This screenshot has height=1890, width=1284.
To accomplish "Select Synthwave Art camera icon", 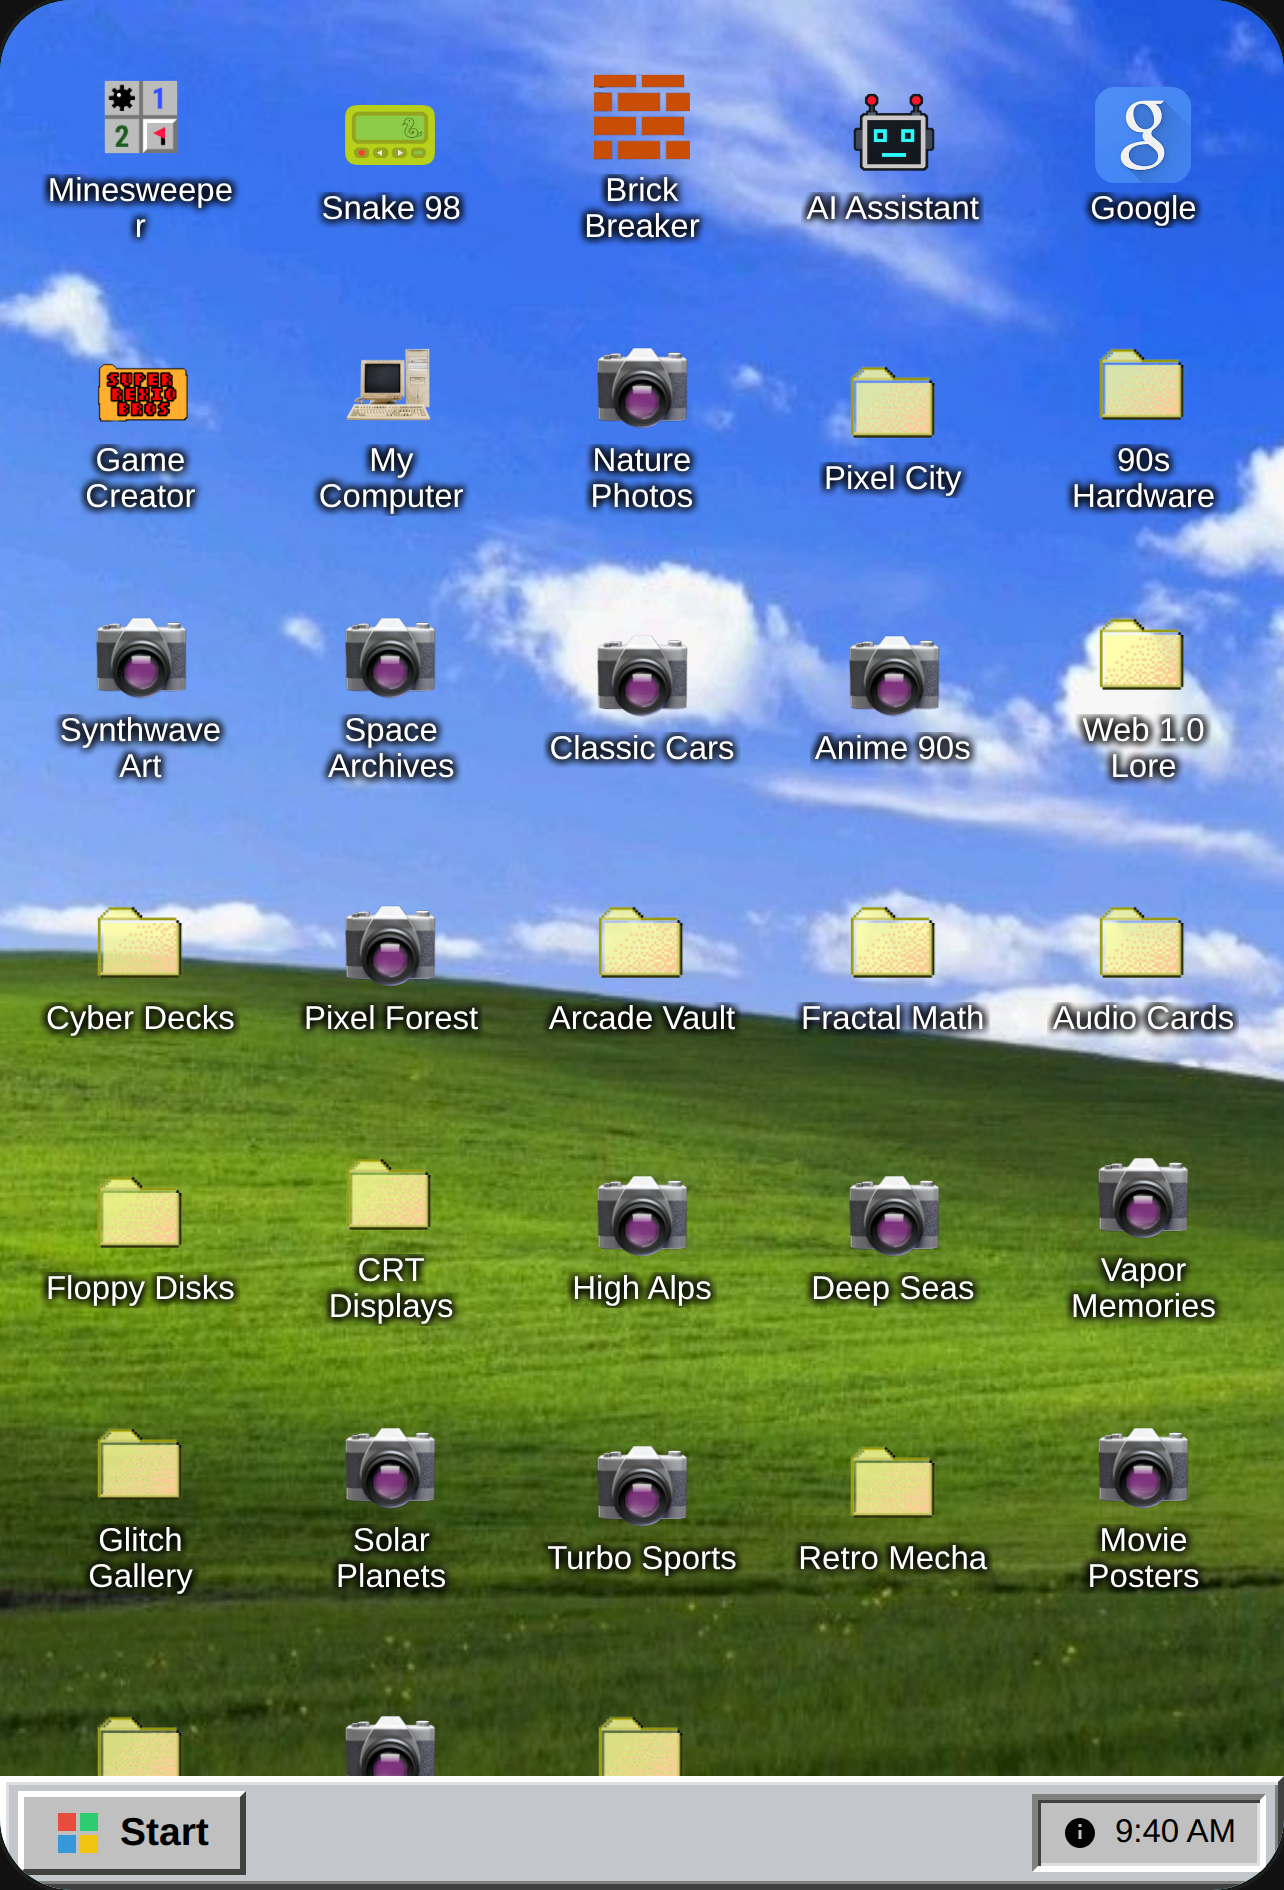I will point(141,657).
